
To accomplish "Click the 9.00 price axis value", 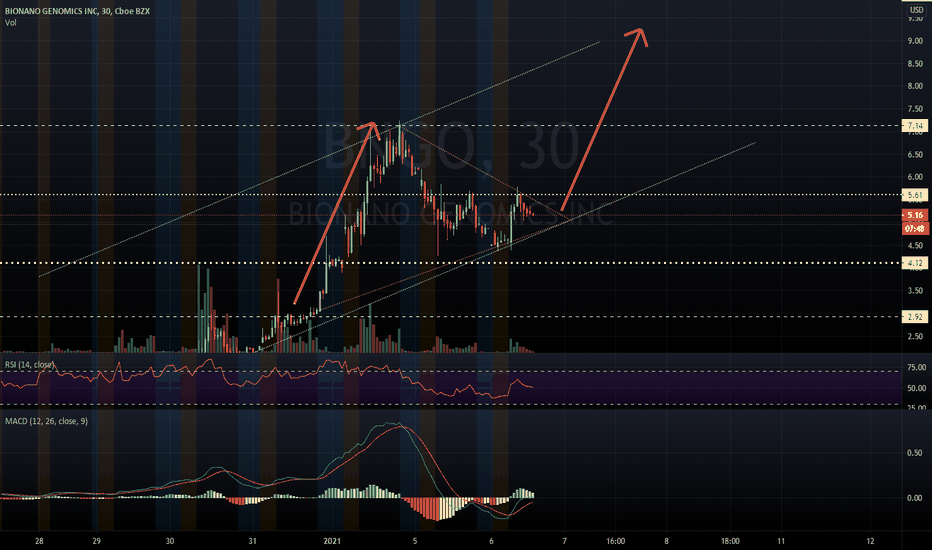I will (x=915, y=41).
